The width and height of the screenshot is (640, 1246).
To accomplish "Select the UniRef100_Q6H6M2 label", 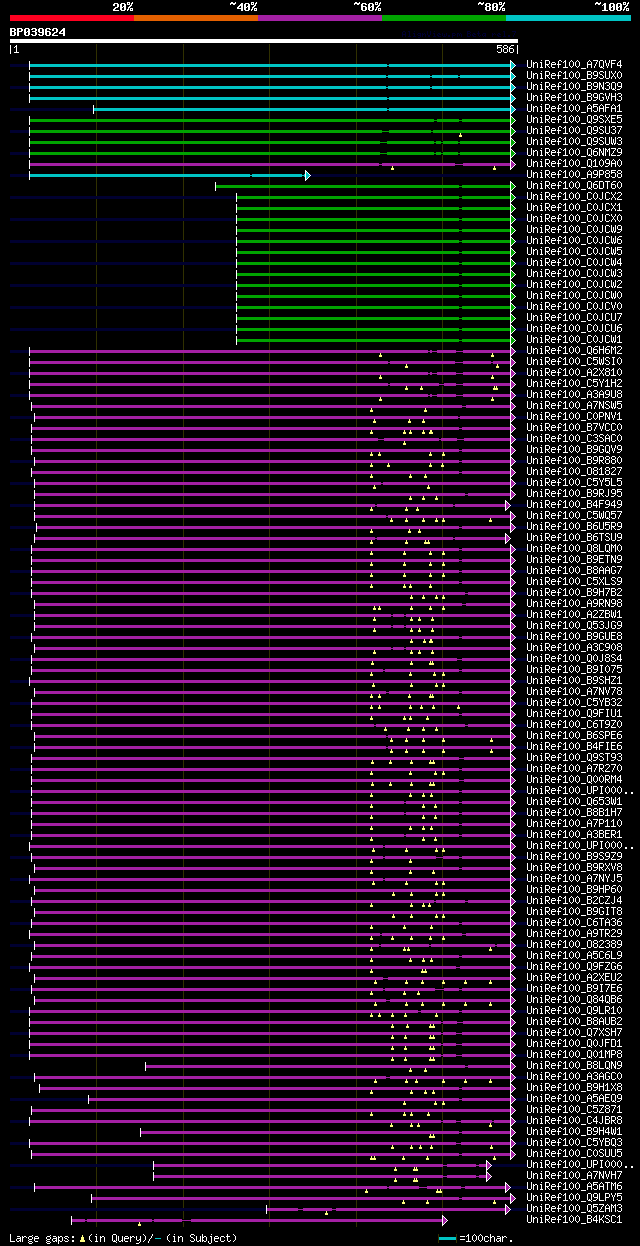I will pos(574,350).
